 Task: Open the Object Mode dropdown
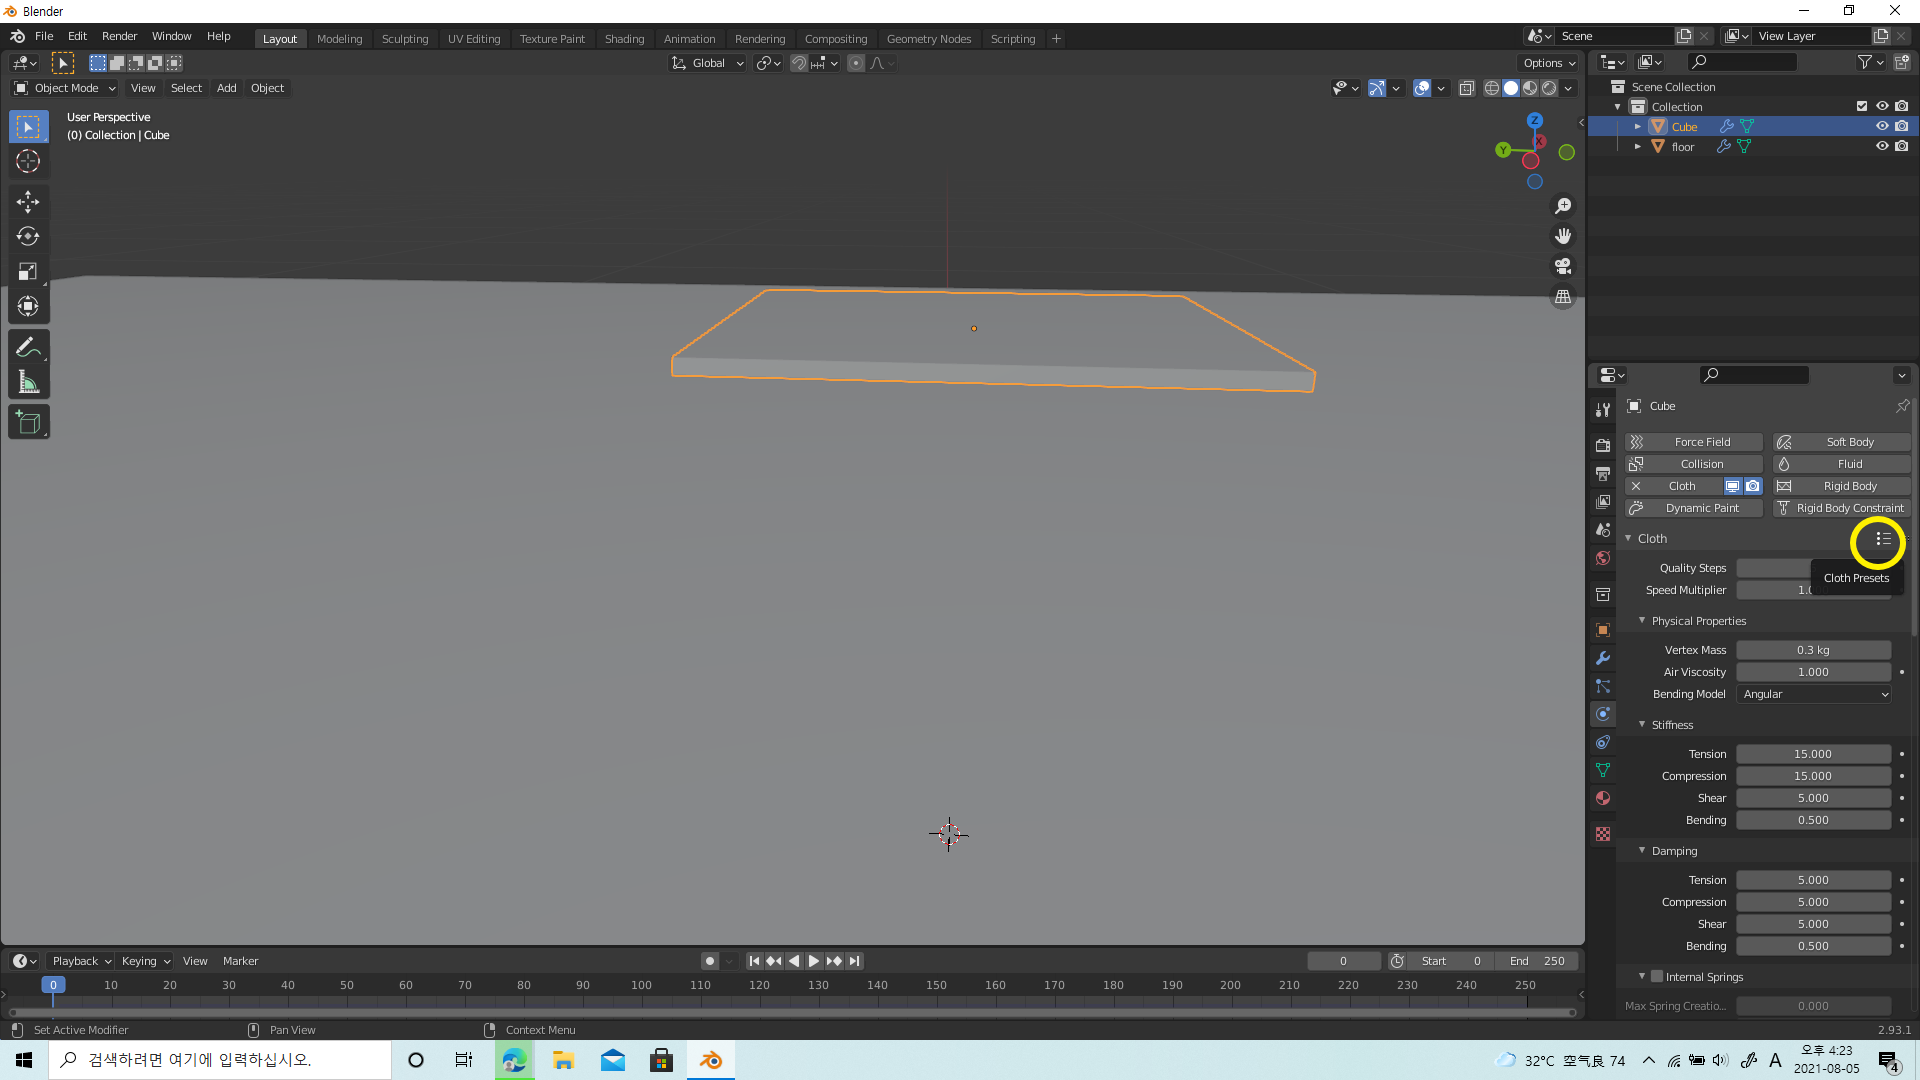click(65, 88)
